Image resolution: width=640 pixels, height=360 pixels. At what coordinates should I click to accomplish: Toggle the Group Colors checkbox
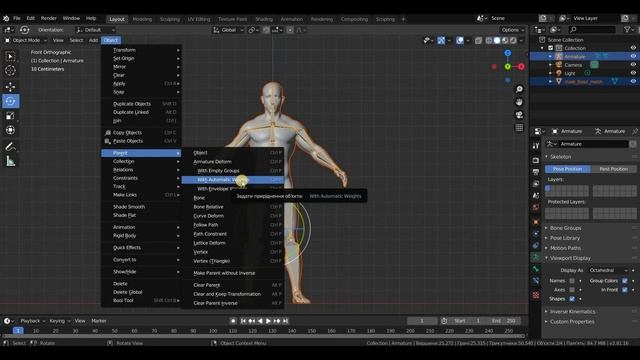pos(624,281)
